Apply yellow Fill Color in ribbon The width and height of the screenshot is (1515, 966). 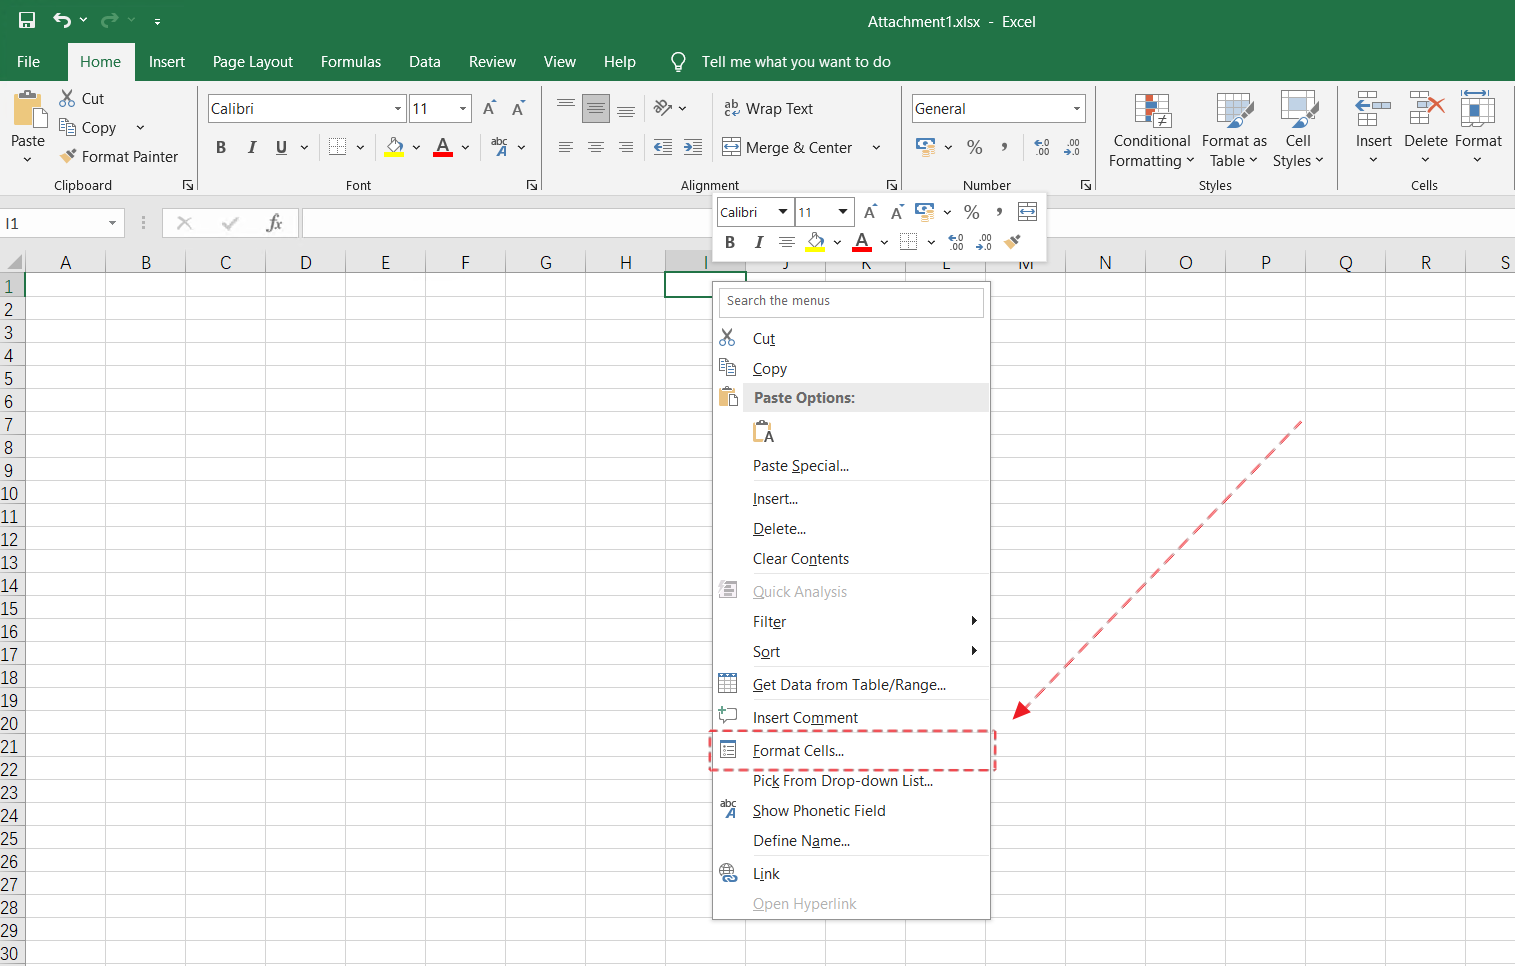[394, 147]
